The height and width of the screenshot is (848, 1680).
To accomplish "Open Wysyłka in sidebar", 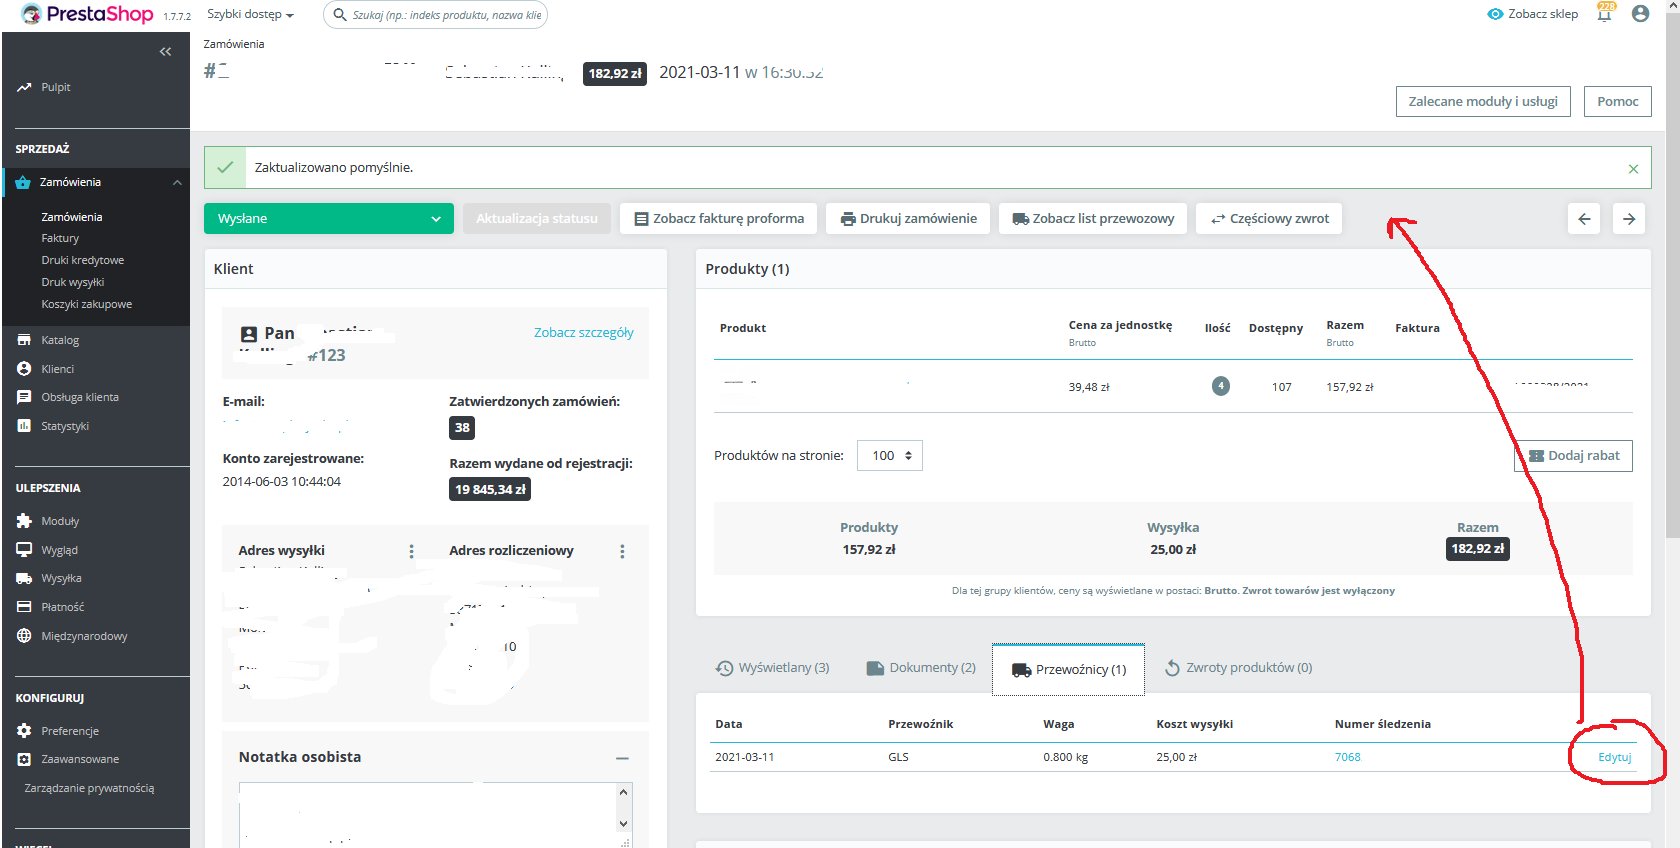I will (x=61, y=578).
